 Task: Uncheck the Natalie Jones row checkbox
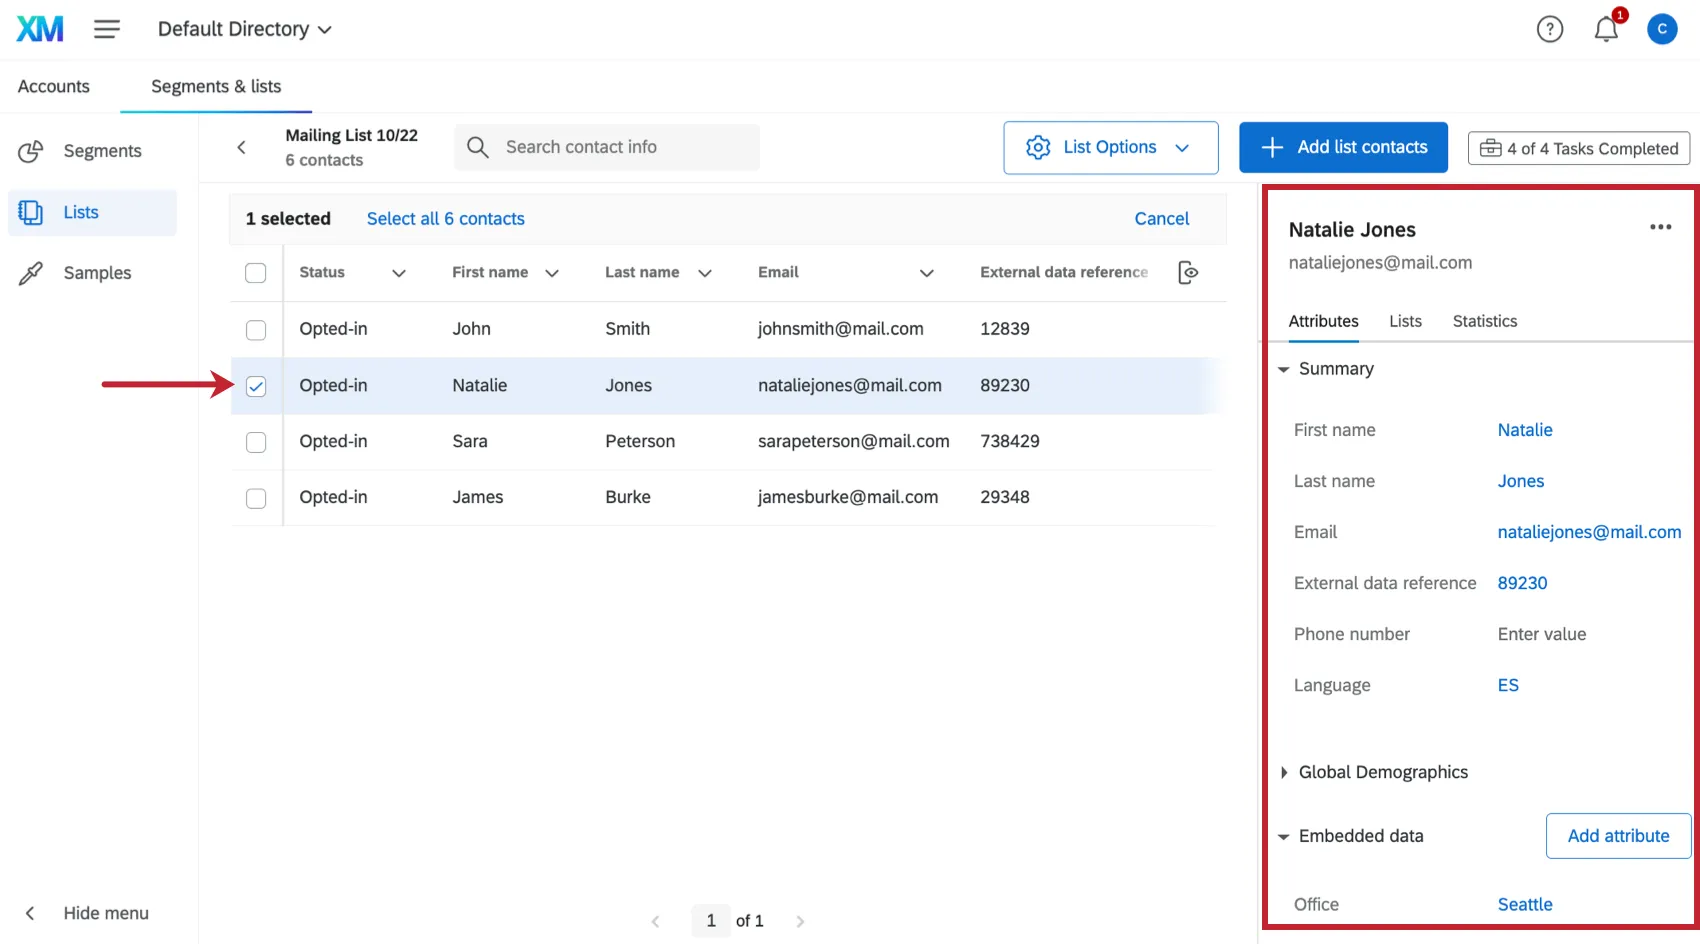(x=256, y=386)
